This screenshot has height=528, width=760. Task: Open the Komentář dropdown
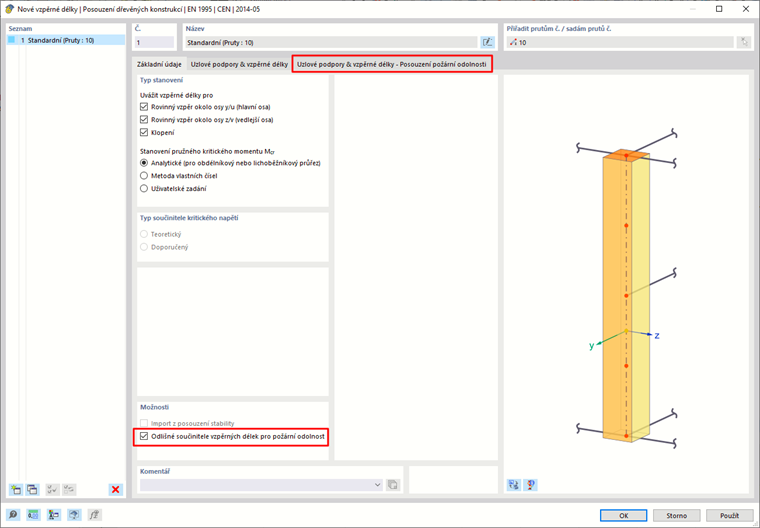coord(378,484)
